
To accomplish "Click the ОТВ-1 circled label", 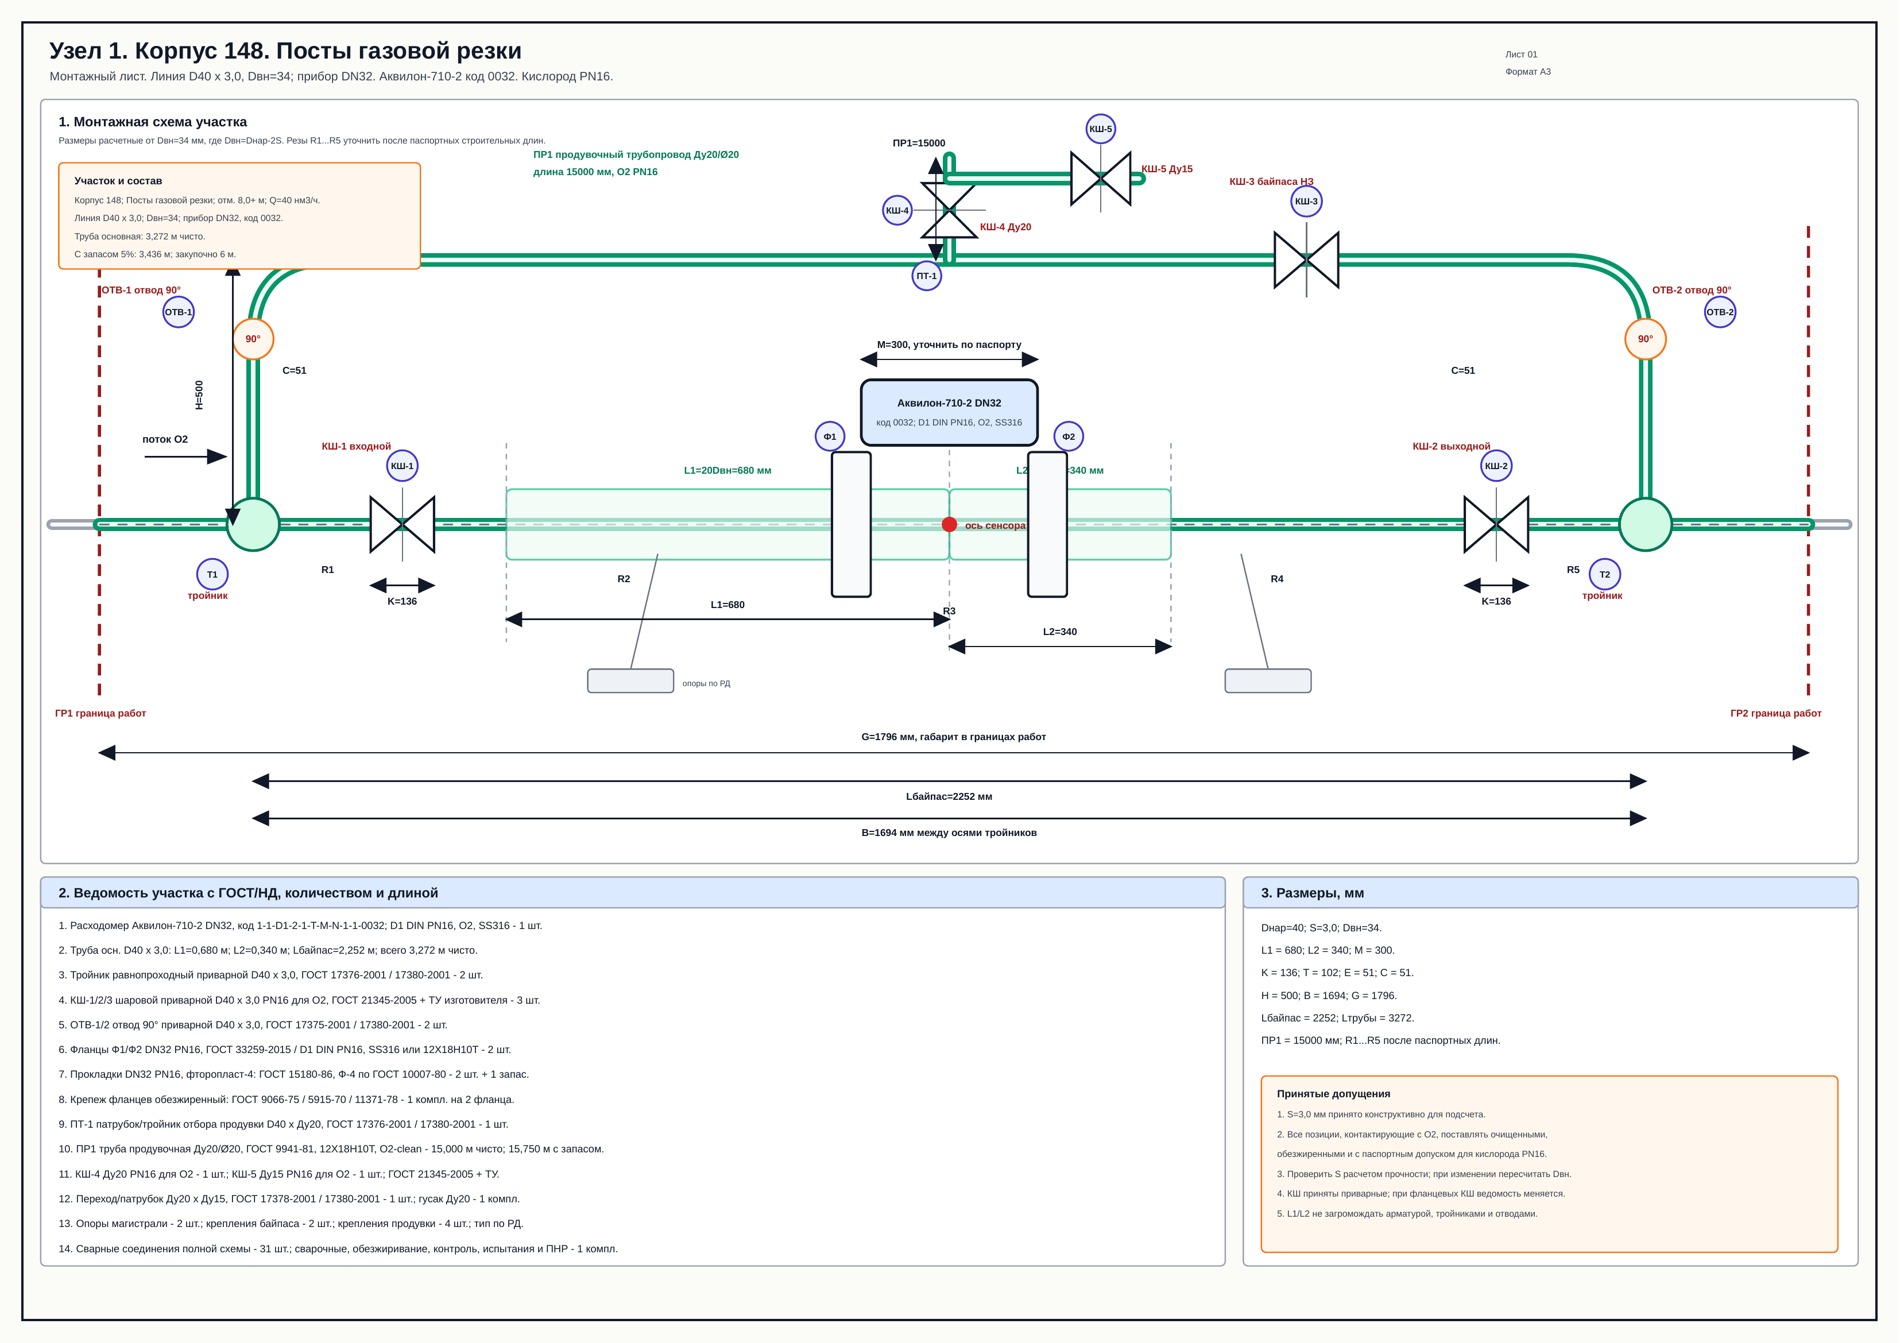I will coord(178,312).
